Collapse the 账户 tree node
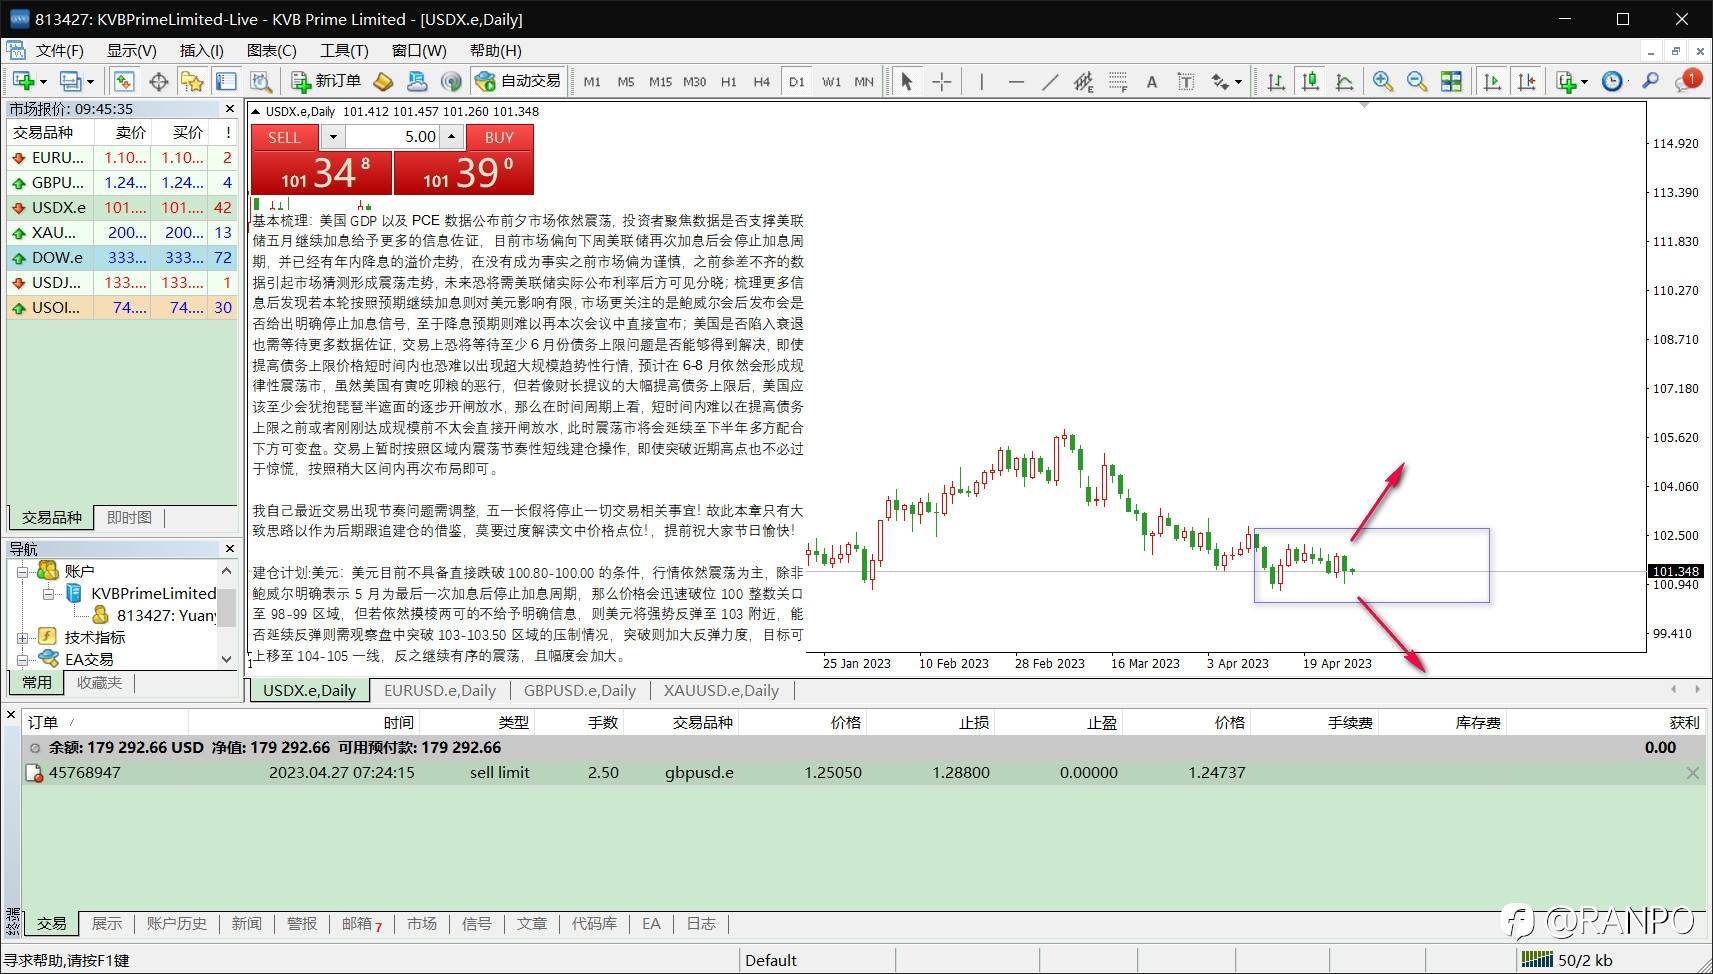This screenshot has height=974, width=1713. [x=23, y=571]
